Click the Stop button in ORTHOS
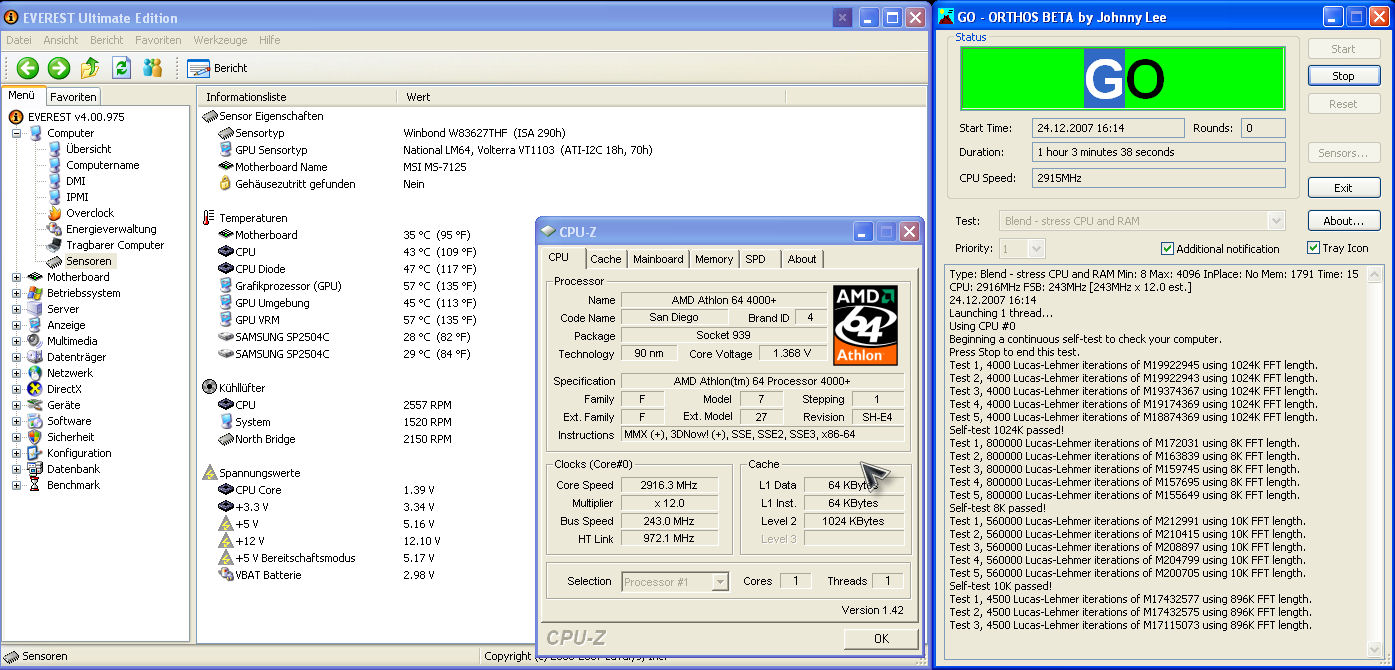Image resolution: width=1395 pixels, height=670 pixels. [1343, 76]
